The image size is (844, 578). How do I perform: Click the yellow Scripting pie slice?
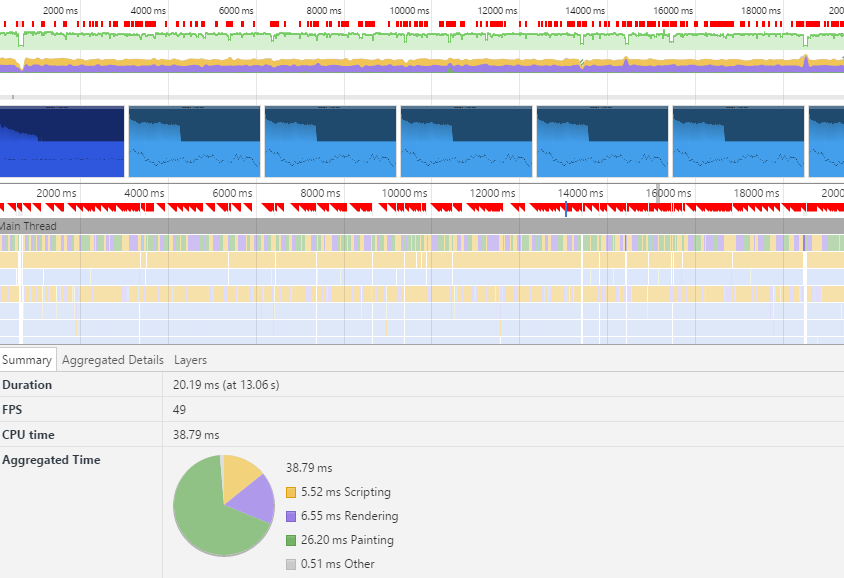(240, 473)
